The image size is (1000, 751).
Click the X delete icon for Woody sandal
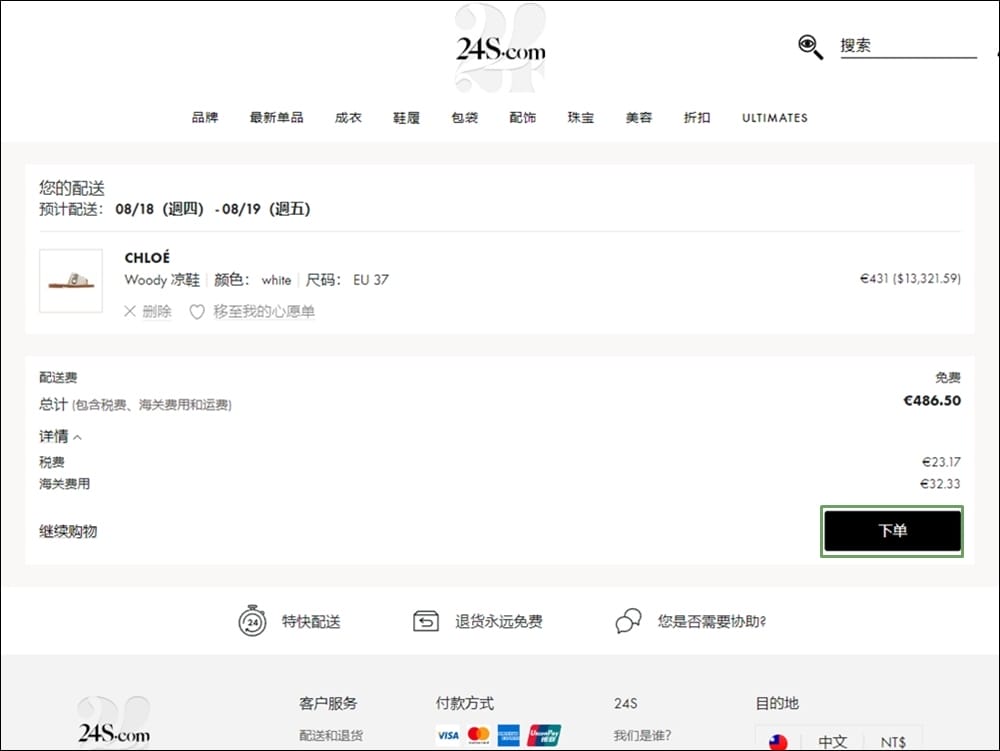click(x=129, y=311)
